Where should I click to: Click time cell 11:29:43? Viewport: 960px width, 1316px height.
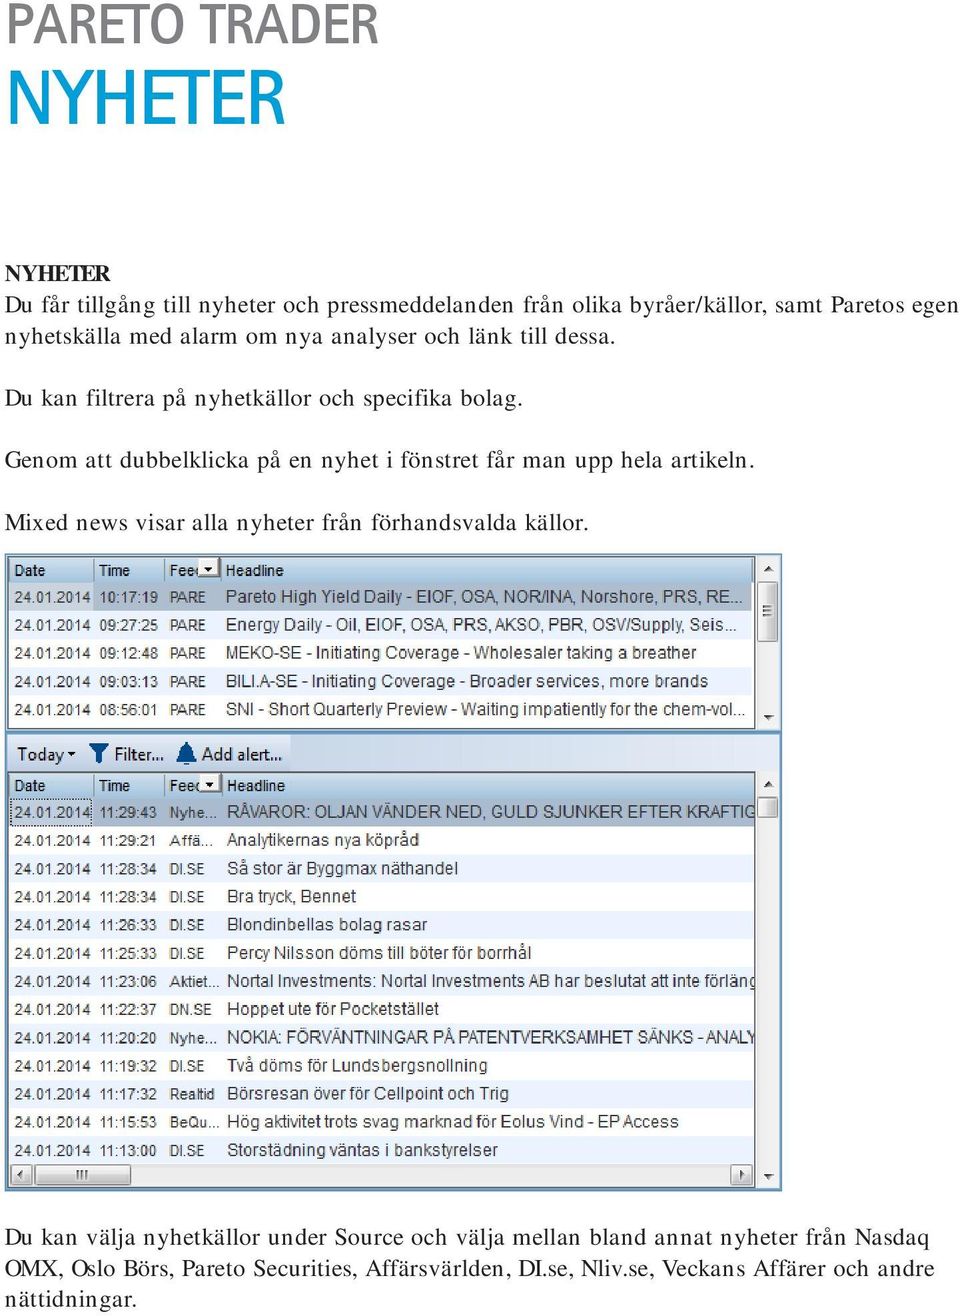[x=128, y=812]
